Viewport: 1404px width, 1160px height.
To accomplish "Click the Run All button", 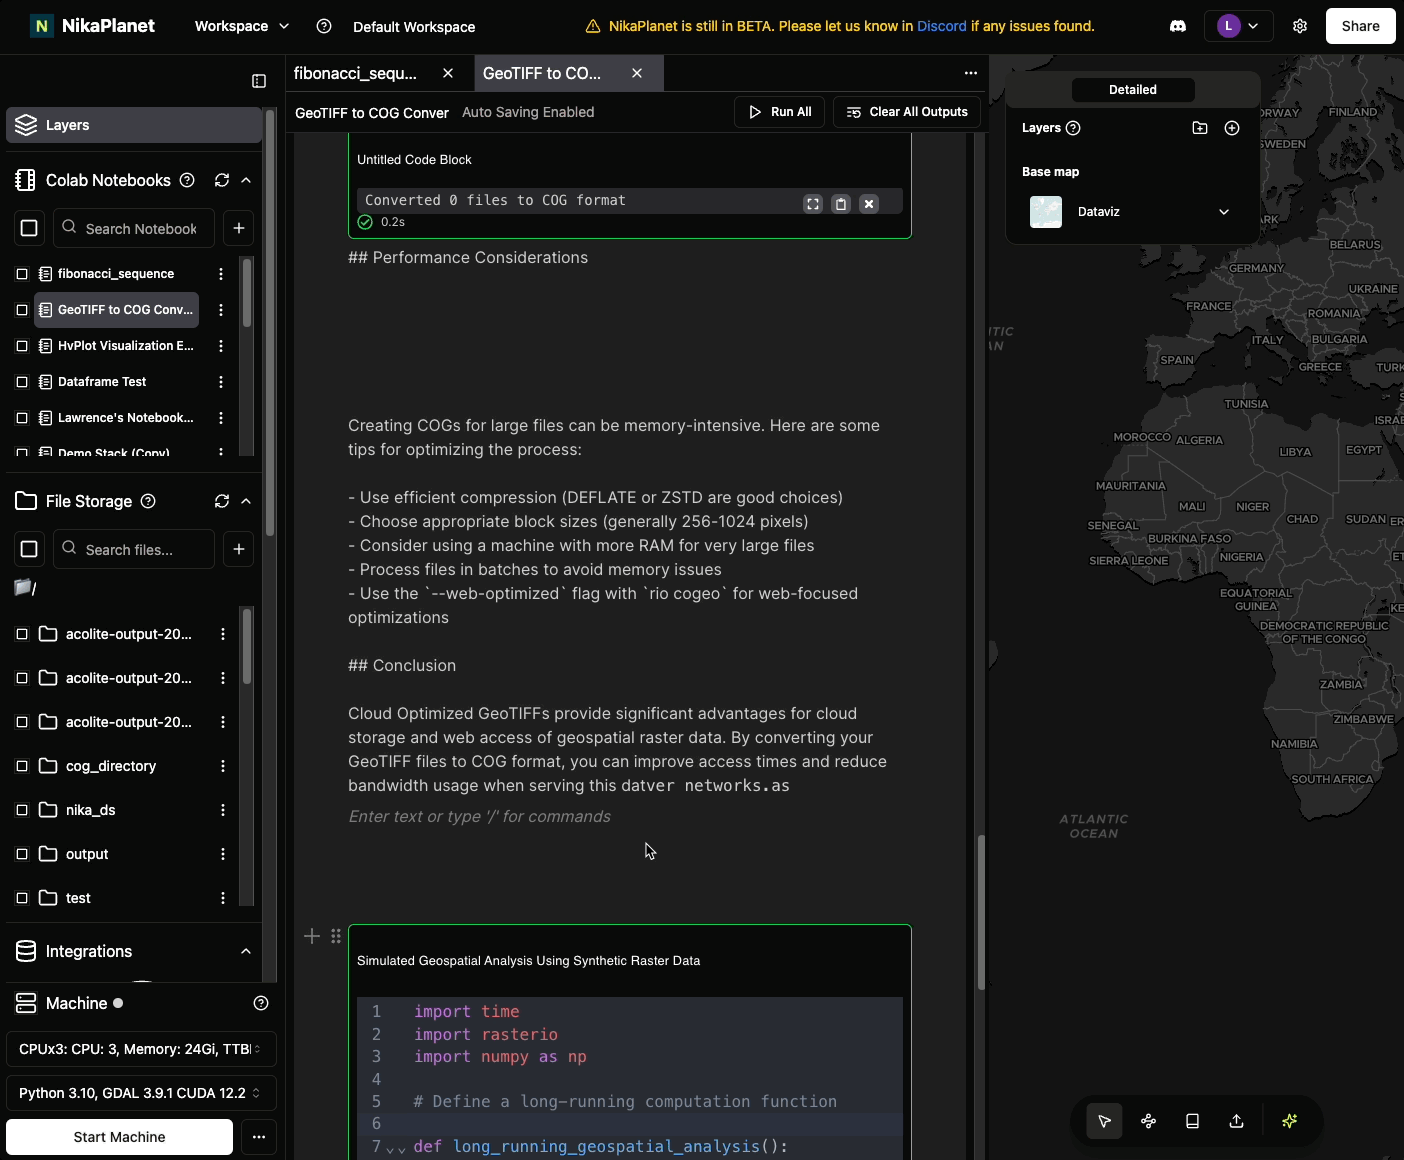I will pos(779,111).
